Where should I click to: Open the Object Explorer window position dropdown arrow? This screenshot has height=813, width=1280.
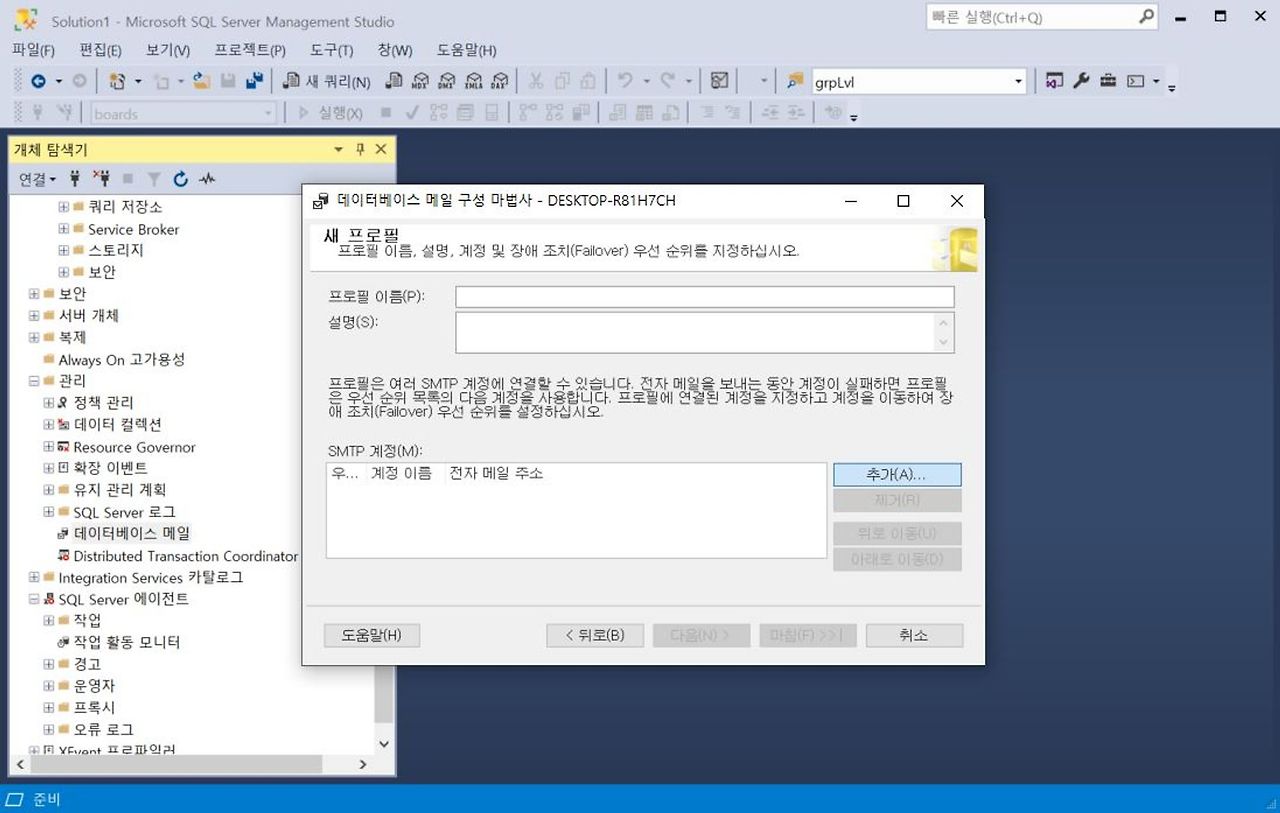pyautogui.click(x=338, y=149)
